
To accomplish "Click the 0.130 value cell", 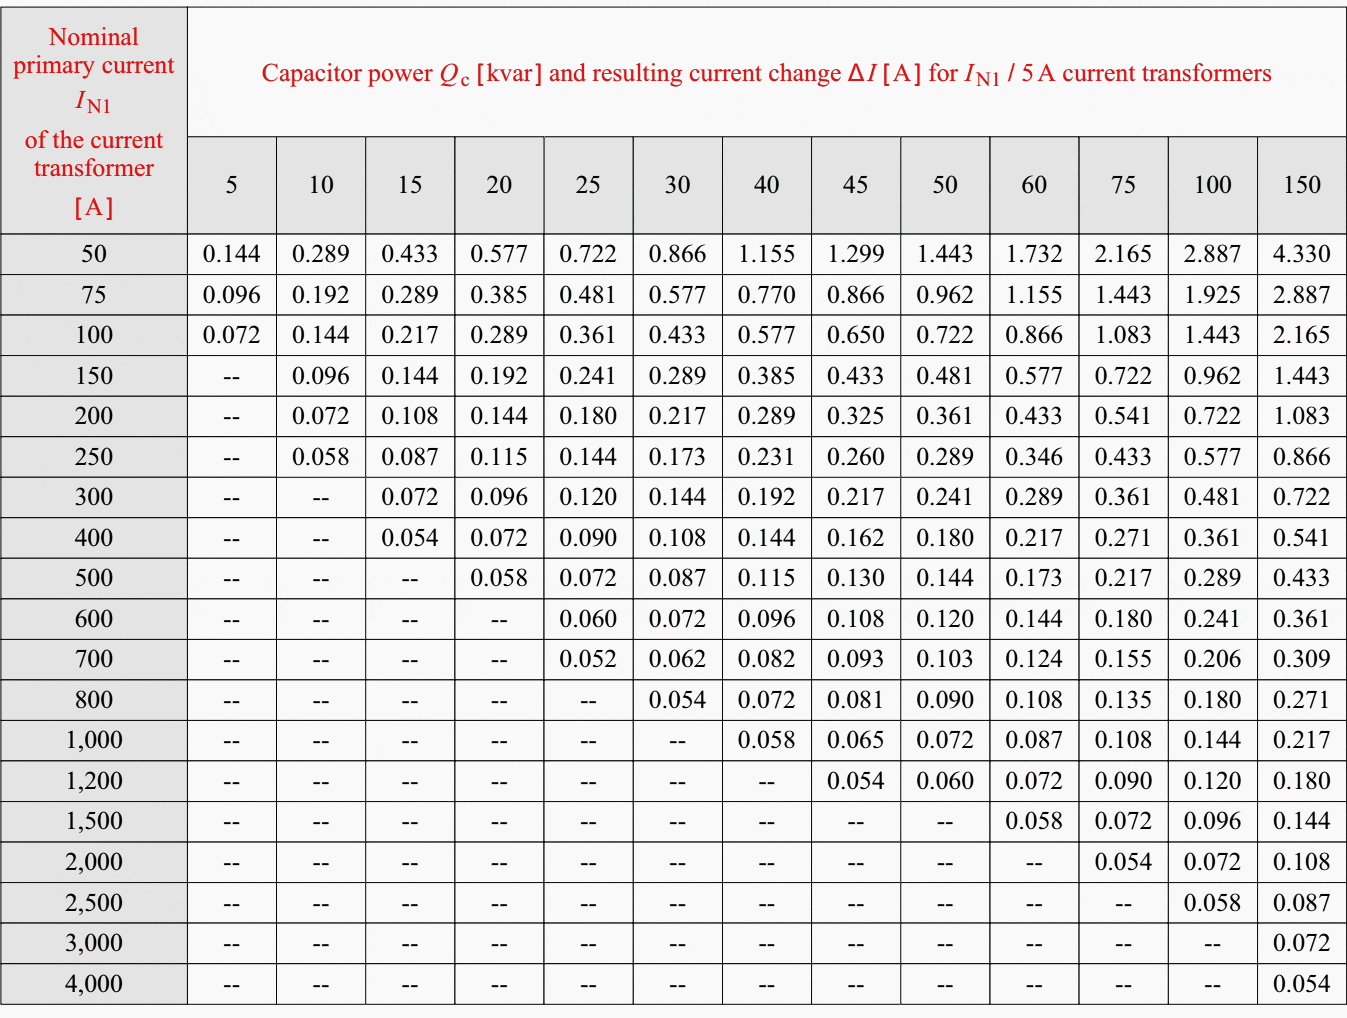I will click(x=856, y=578).
